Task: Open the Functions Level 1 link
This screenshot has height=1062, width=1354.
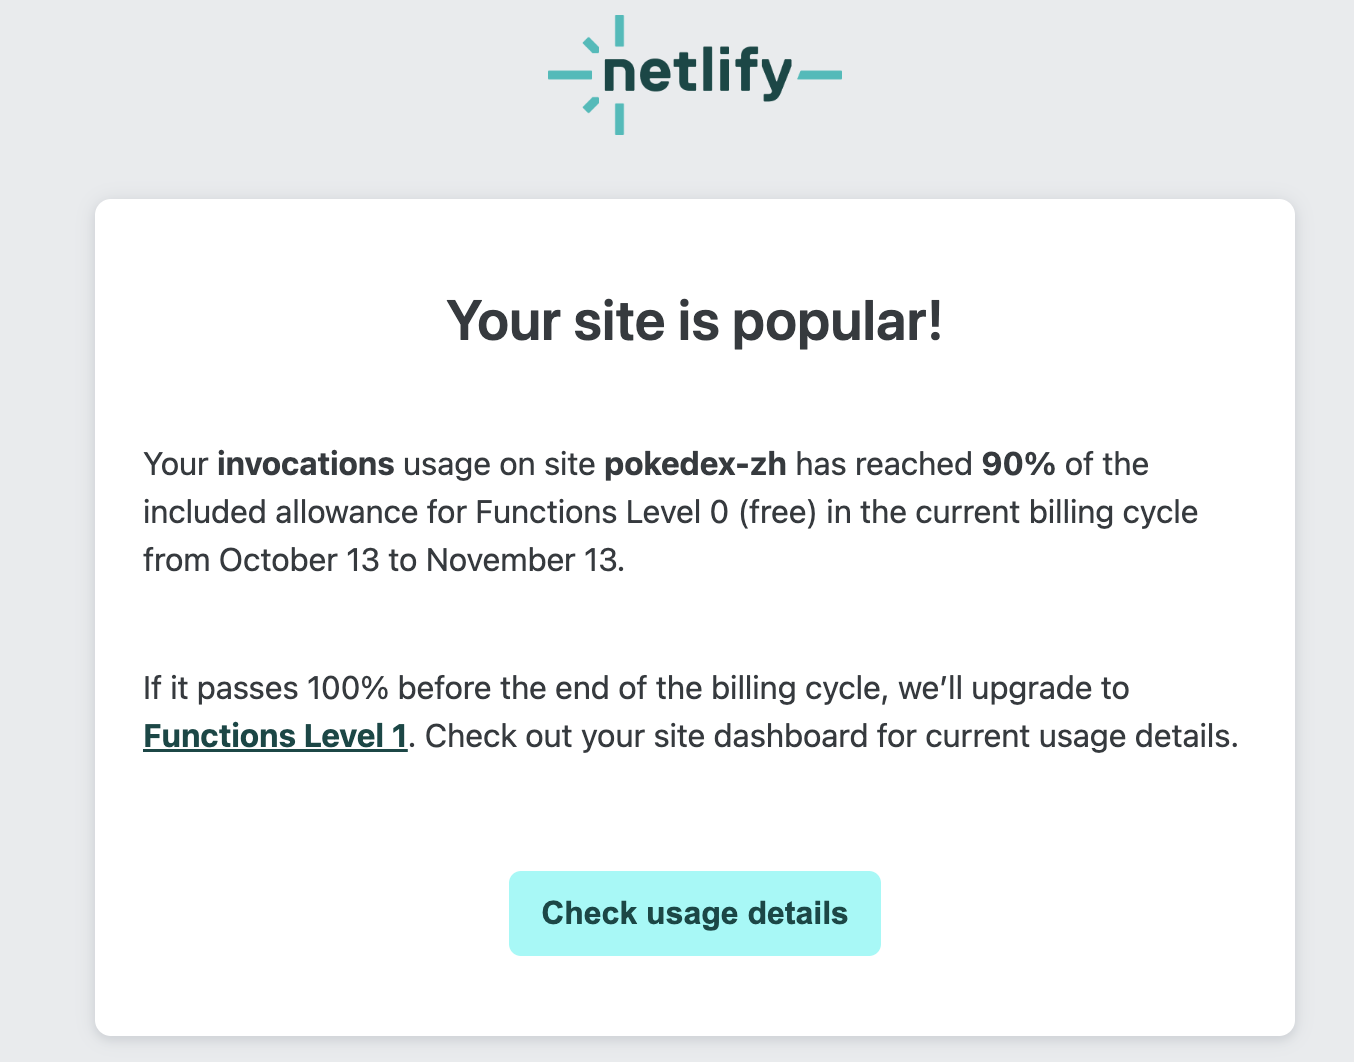Action: 275,736
